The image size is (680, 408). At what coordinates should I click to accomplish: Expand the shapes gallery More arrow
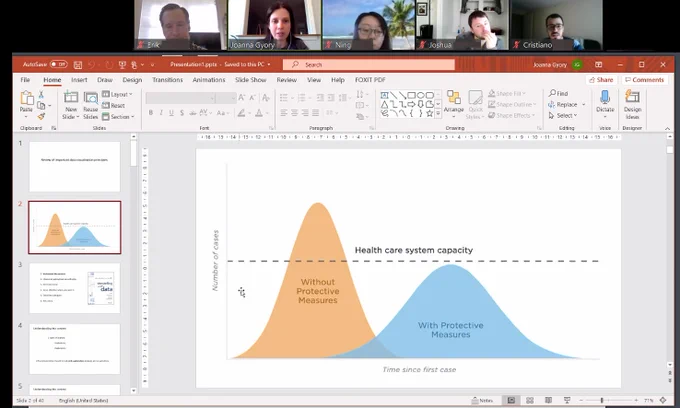pyautogui.click(x=438, y=114)
